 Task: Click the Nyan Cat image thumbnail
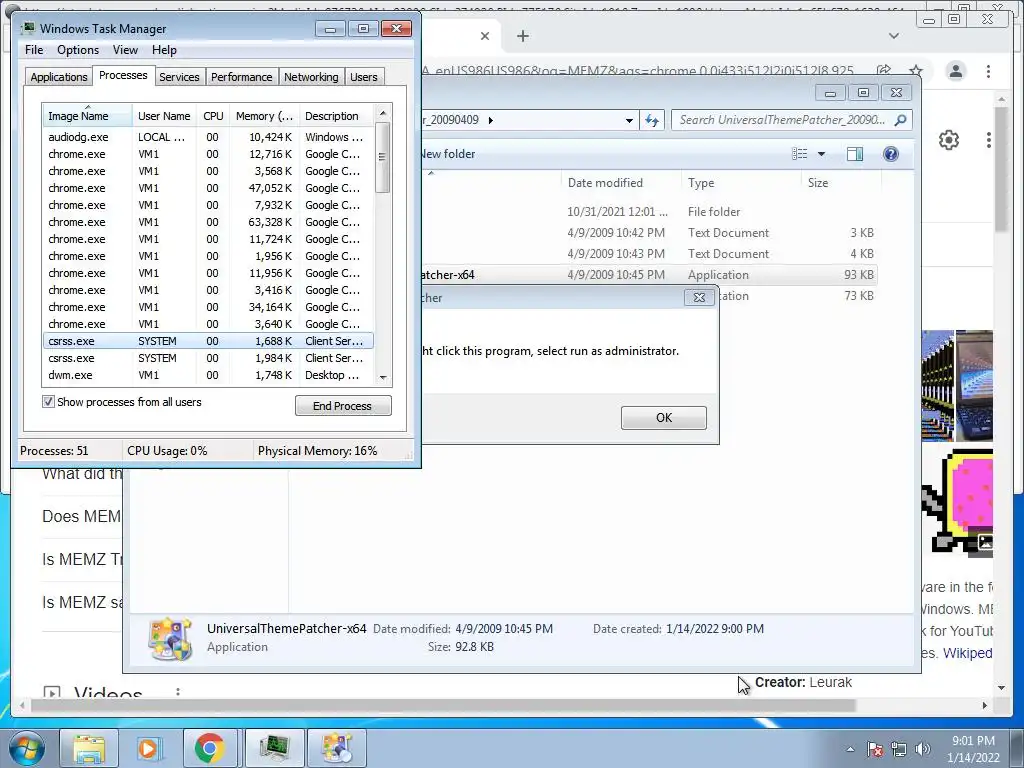(957, 503)
